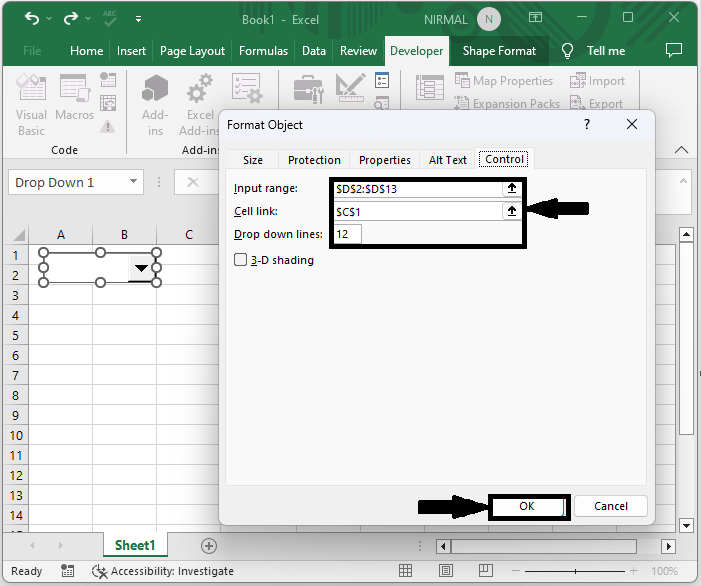The image size is (701, 586).
Task: Open Customize Quick Access Toolbar menu
Action: (139, 19)
